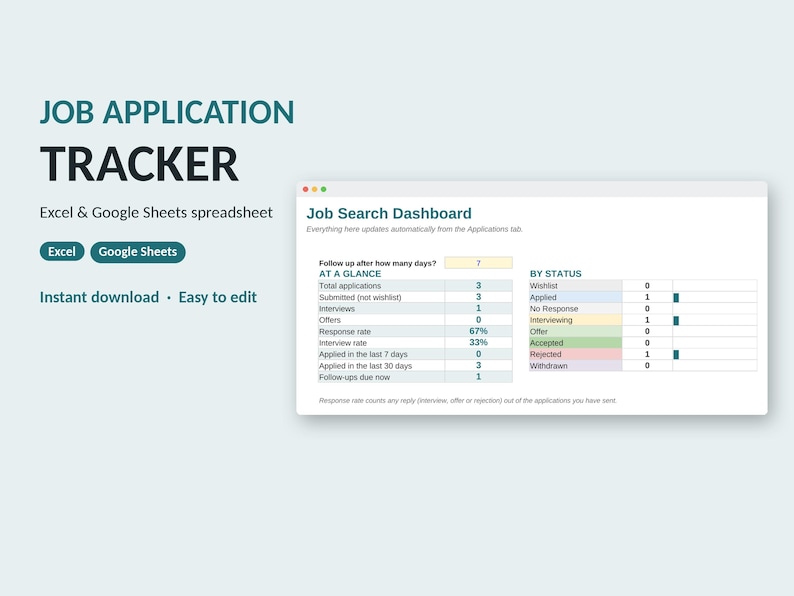Select the Wishlist count 0

coord(647,286)
